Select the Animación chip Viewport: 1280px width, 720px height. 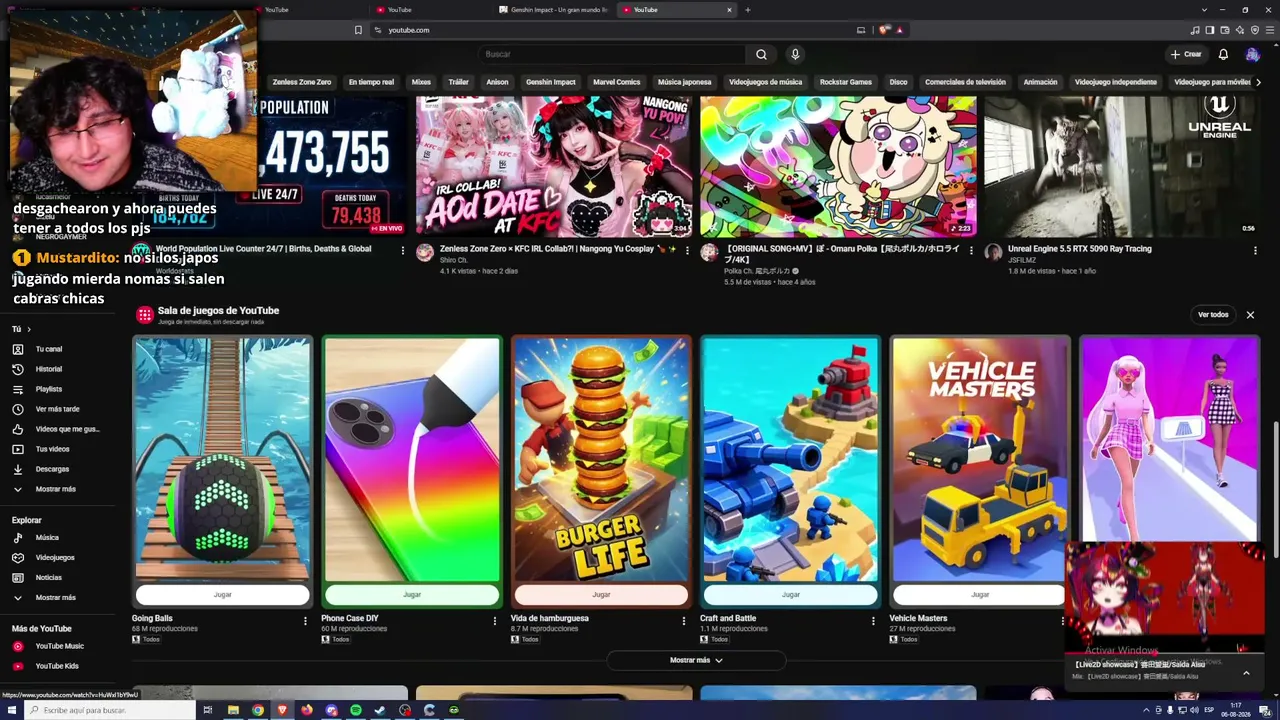[x=1040, y=82]
